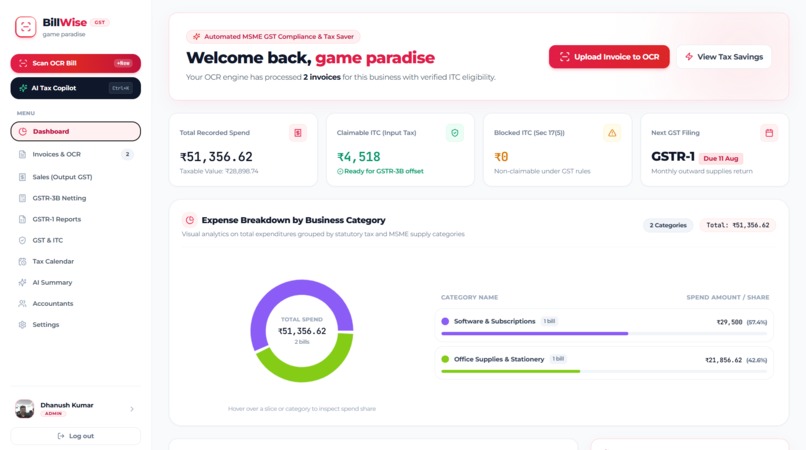The height and width of the screenshot is (450, 806).
Task: Click the Scan OCR Bill button
Action: [76, 63]
